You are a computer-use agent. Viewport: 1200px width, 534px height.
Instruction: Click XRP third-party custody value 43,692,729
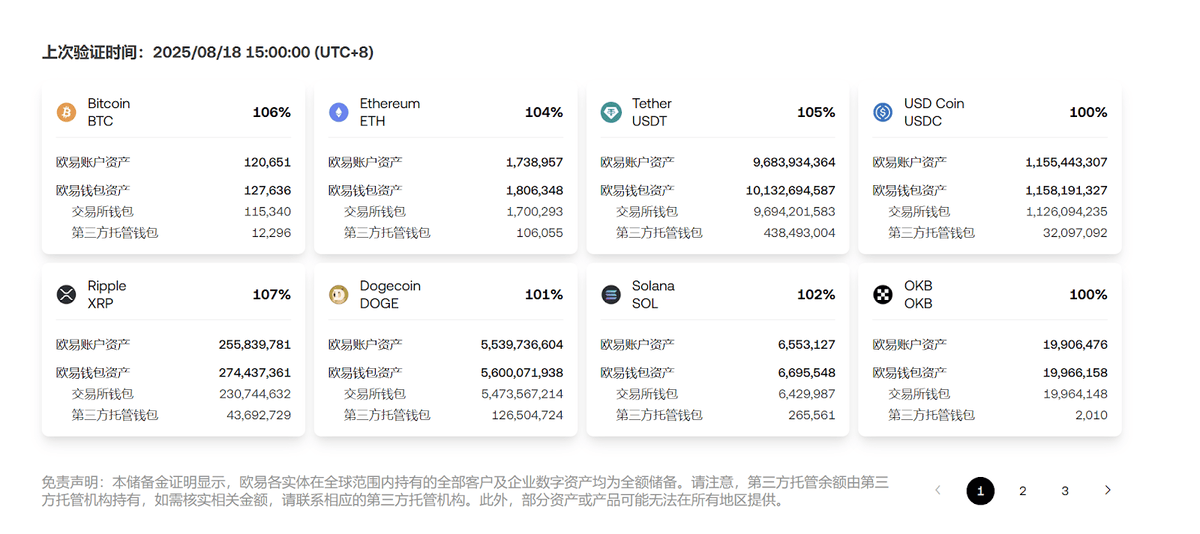click(x=259, y=414)
